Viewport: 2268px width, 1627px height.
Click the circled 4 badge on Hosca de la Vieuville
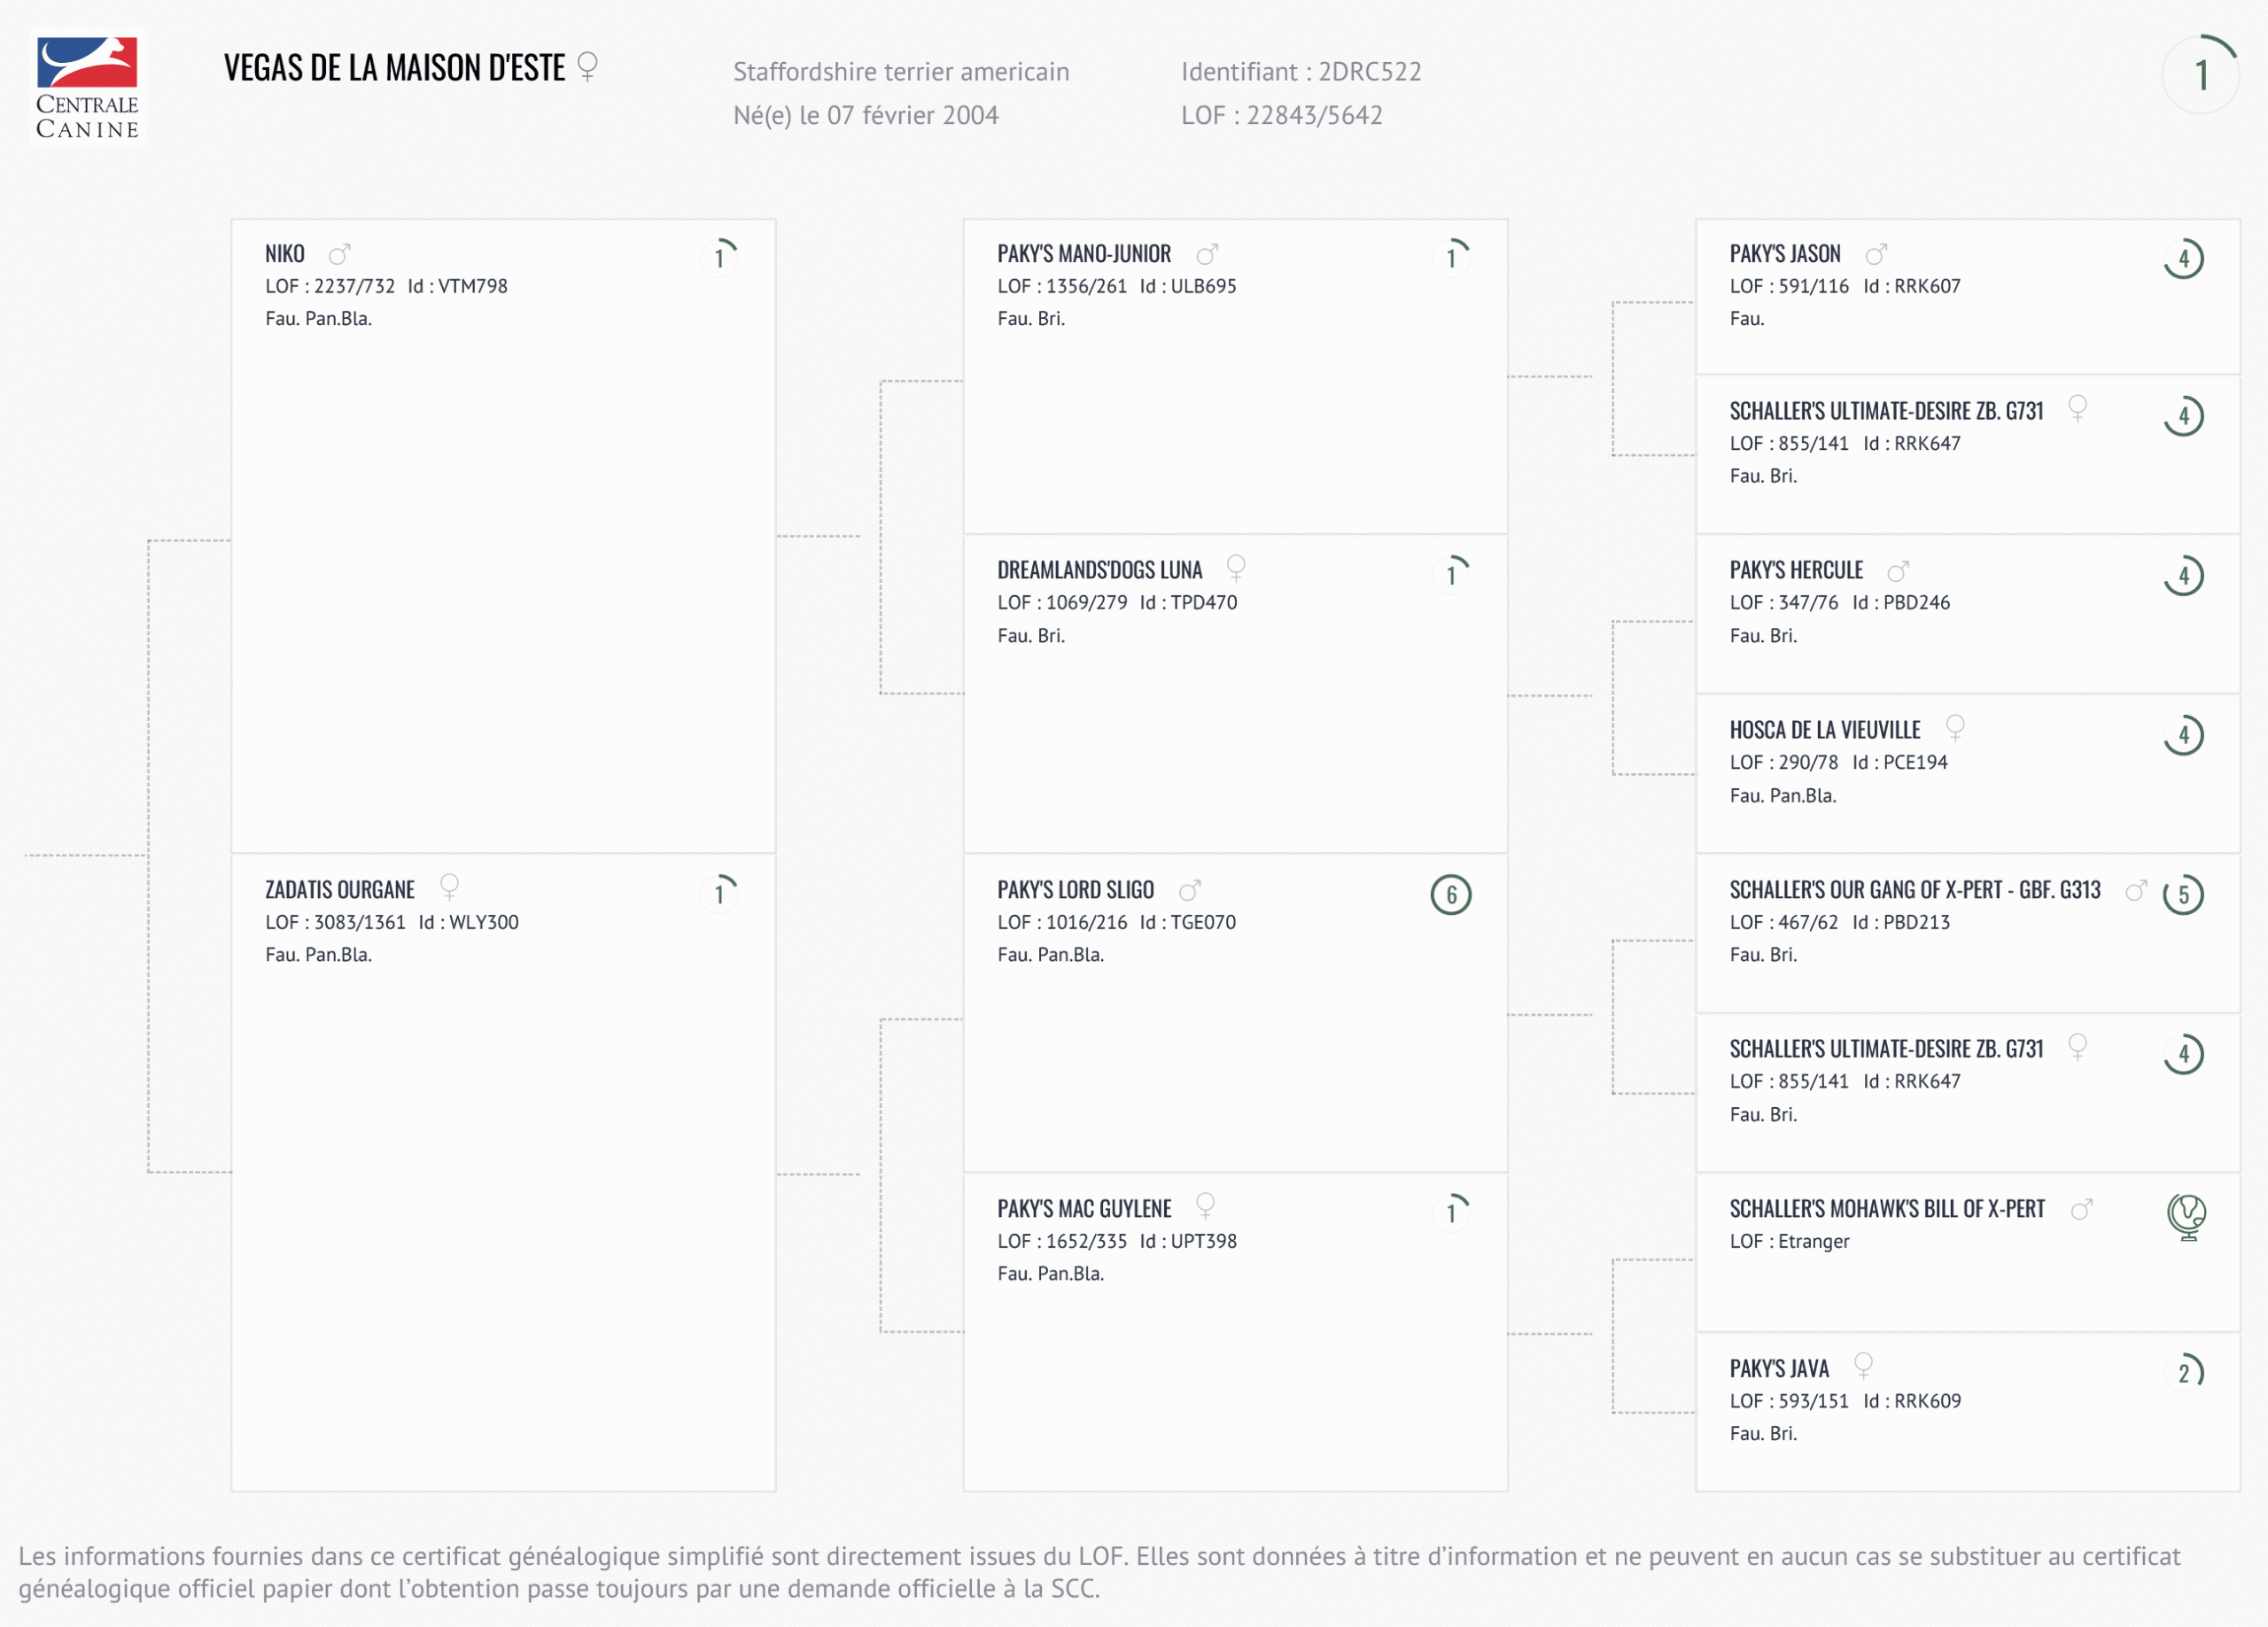click(x=2183, y=735)
